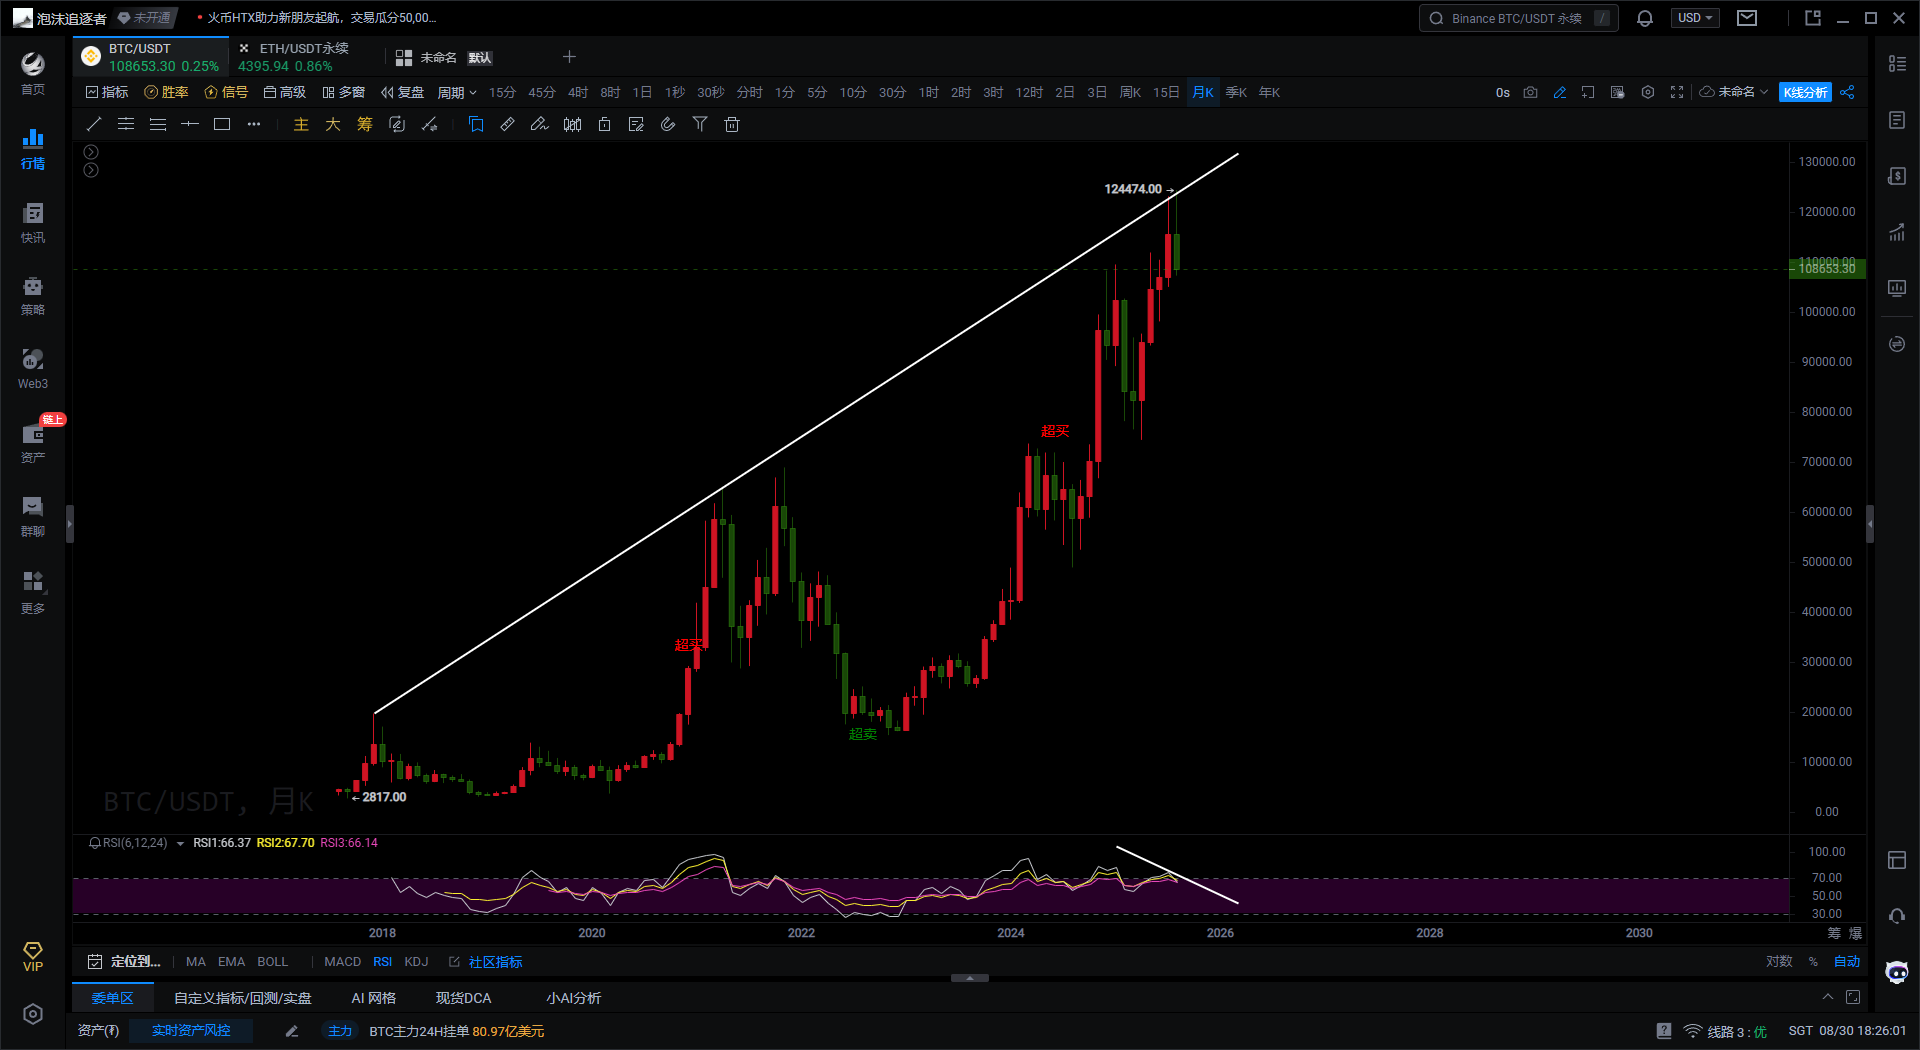This screenshot has height=1050, width=1920.
Task: Expand the RSI(6,12,24) settings arrow
Action: click(x=180, y=844)
